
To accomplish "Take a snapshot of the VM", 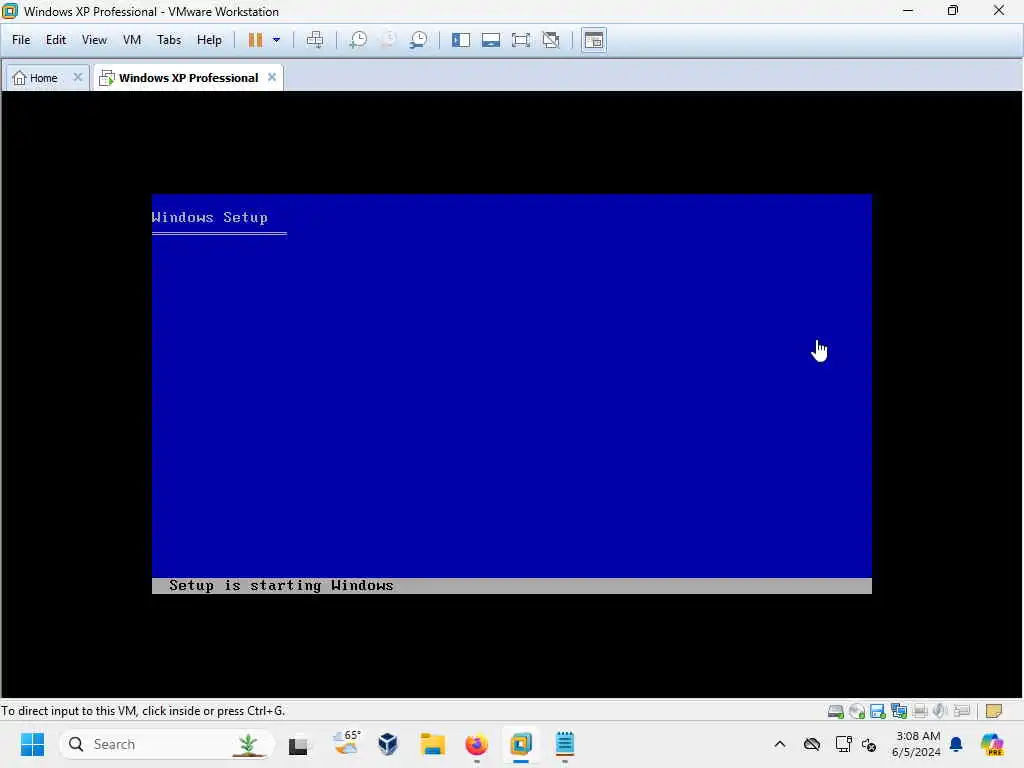I will coord(358,40).
